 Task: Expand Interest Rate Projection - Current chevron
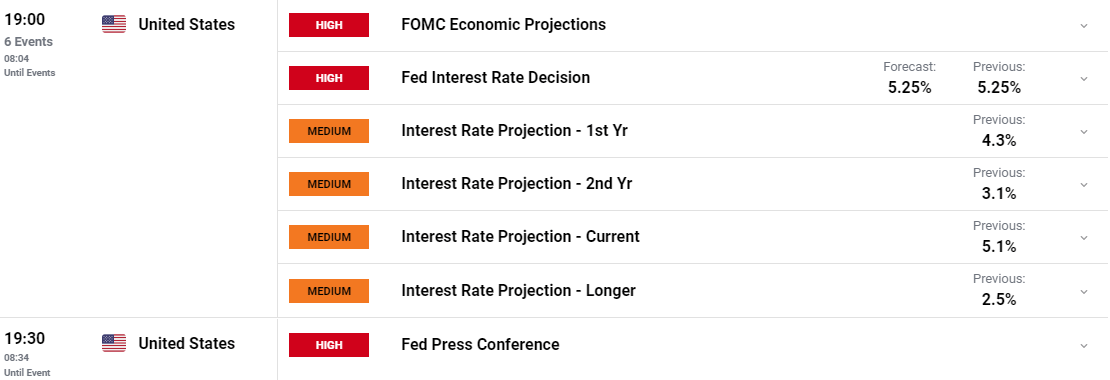pos(1083,238)
